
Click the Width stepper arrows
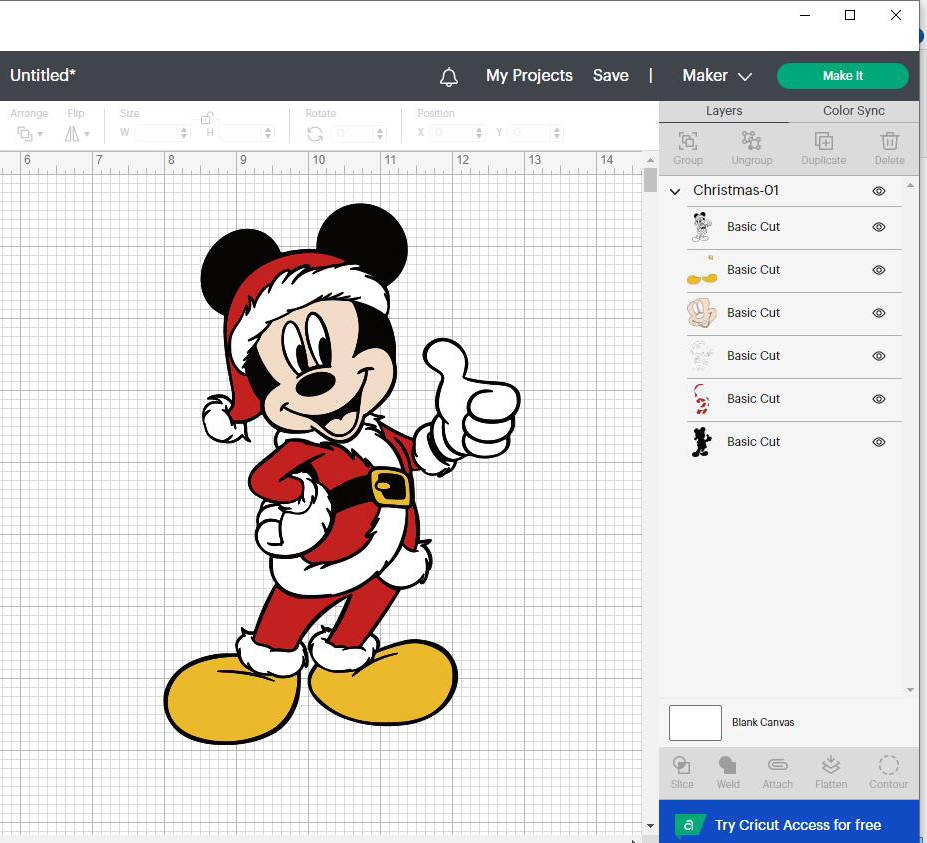coord(184,133)
